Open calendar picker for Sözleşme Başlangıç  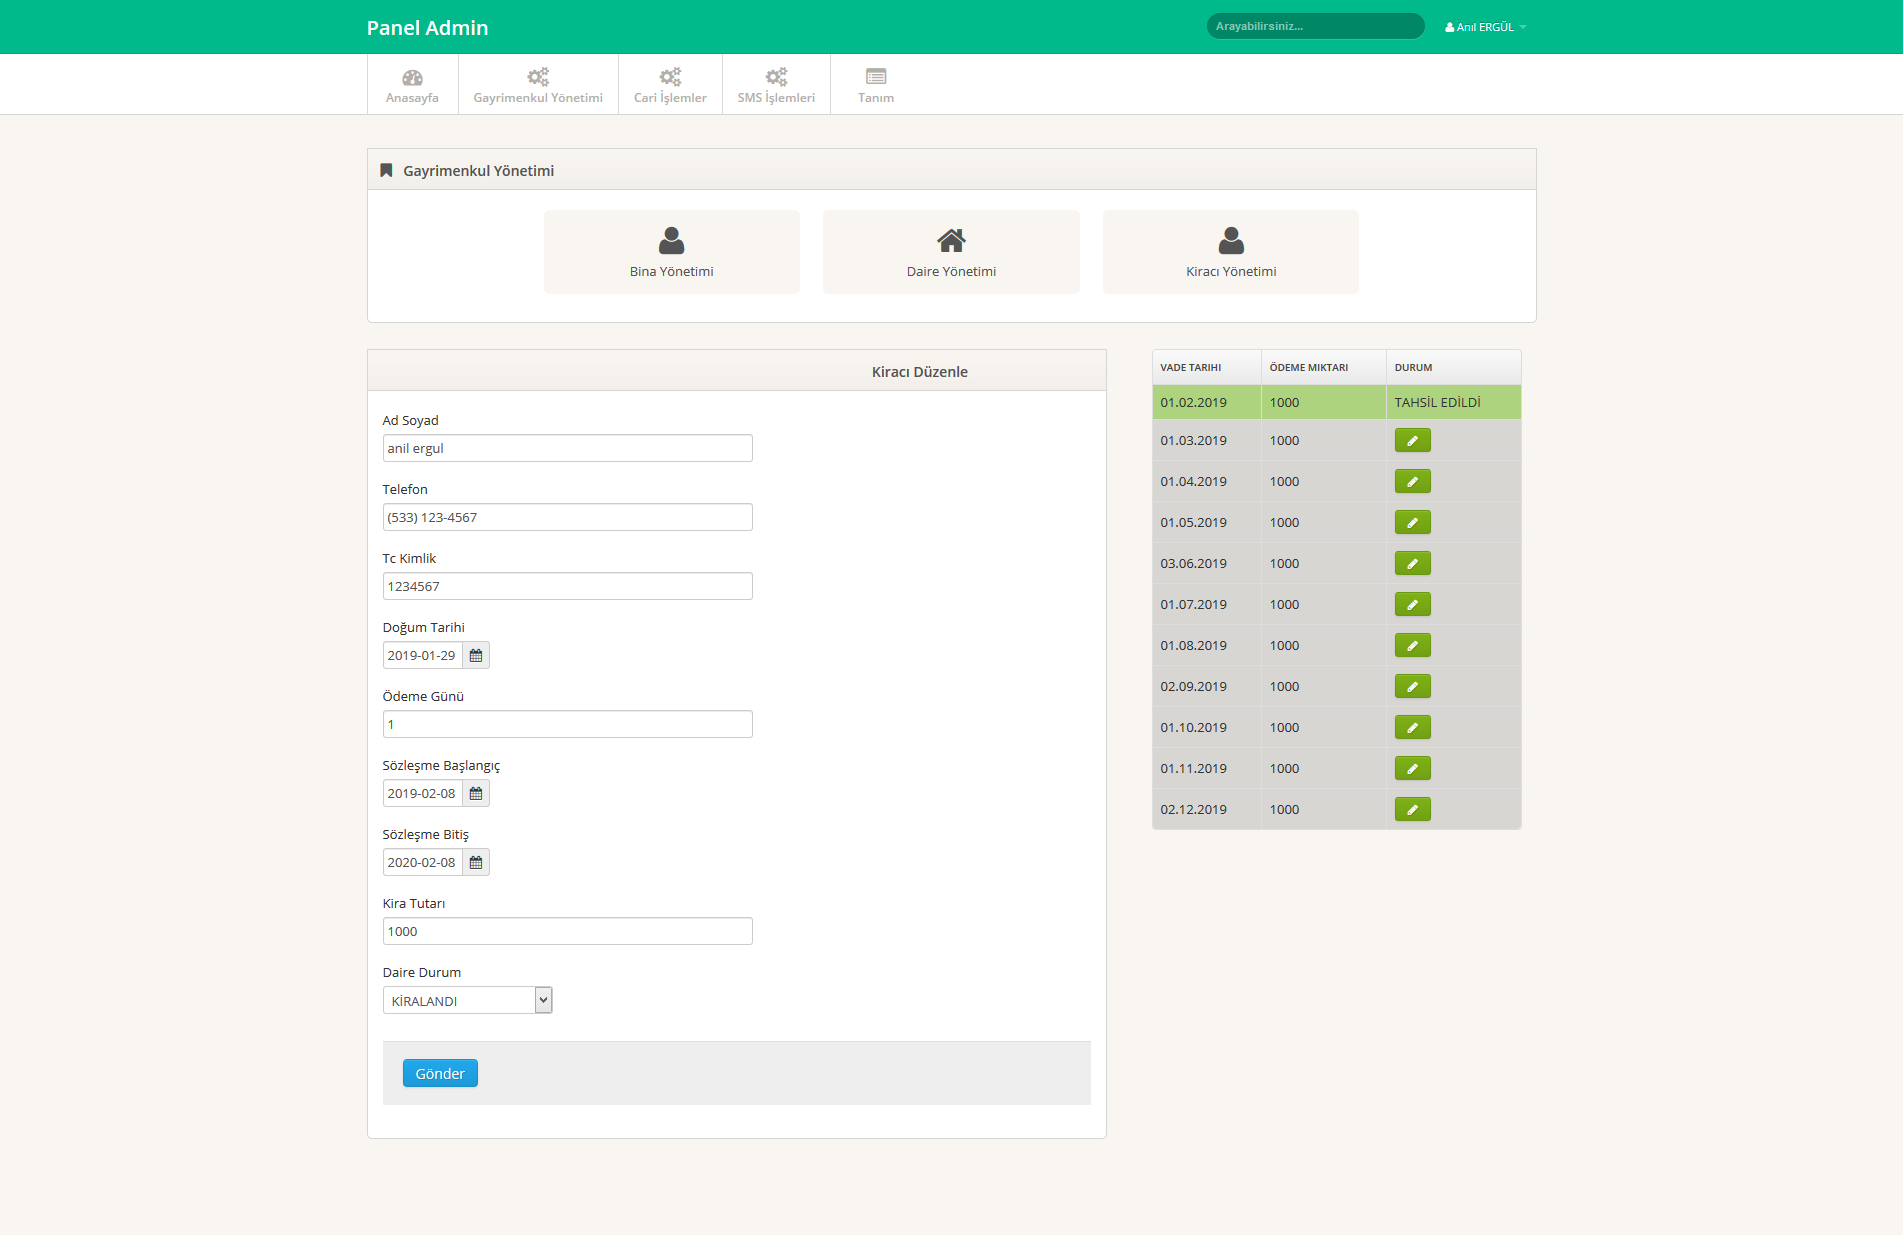(476, 793)
